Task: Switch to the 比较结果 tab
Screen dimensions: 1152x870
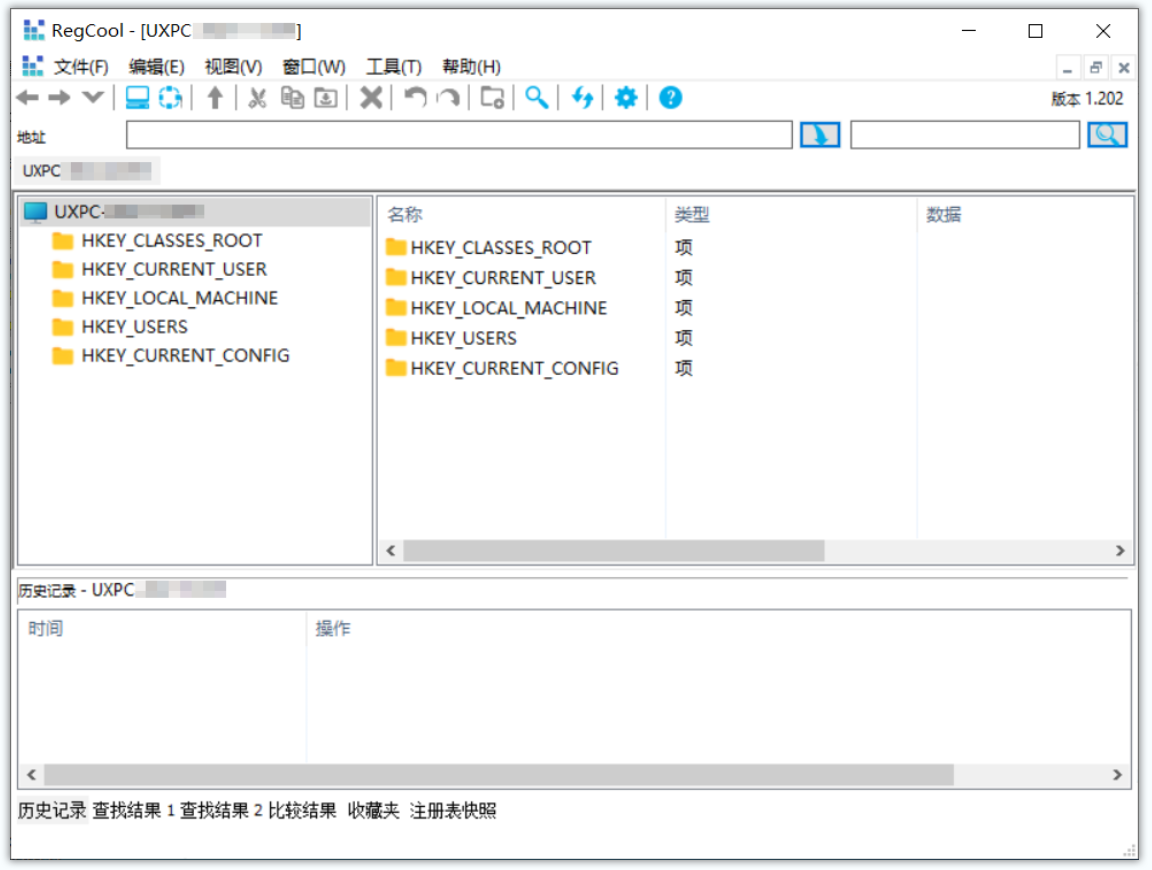Action: coord(302,810)
